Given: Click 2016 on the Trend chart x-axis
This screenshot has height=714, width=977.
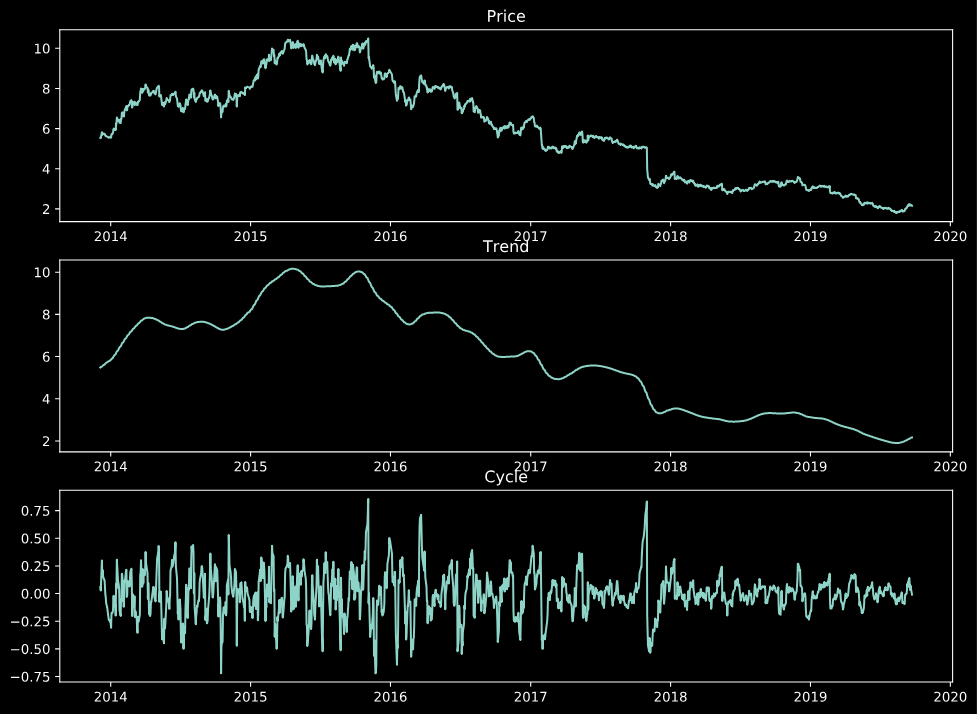Looking at the screenshot, I should pos(390,467).
